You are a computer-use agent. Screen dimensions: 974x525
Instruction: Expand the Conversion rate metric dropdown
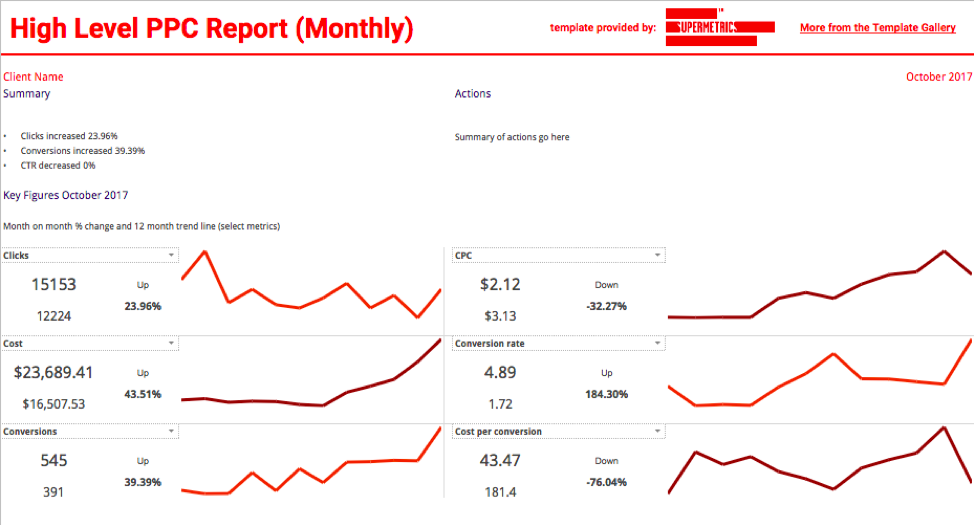(x=657, y=344)
